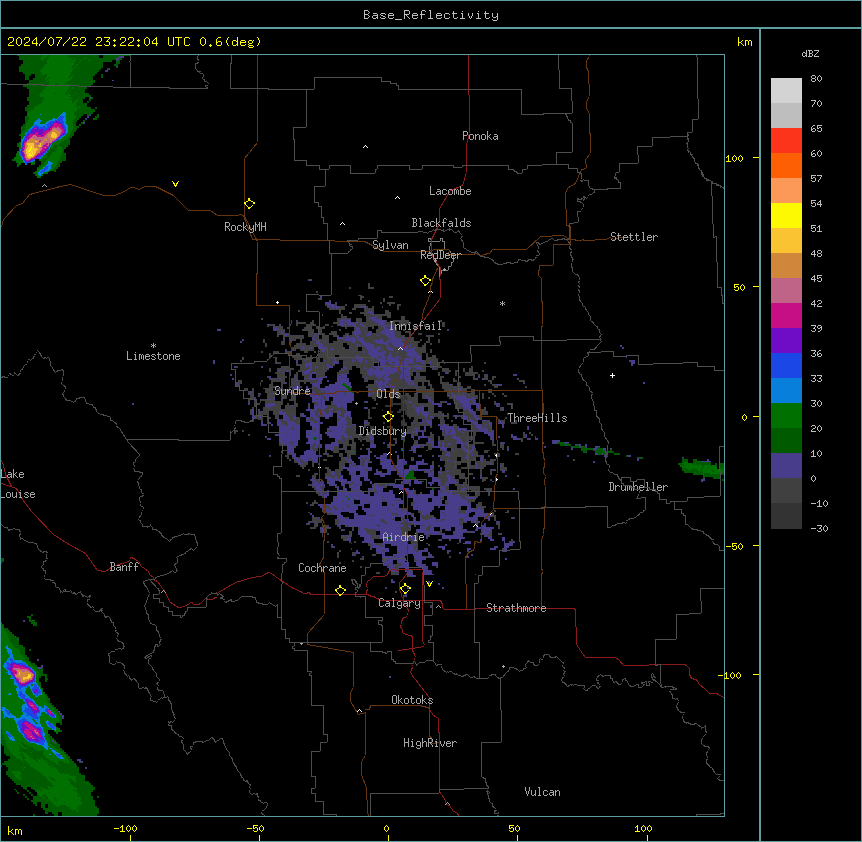Click the Innisfail town label
The image size is (862, 842).
click(x=416, y=326)
